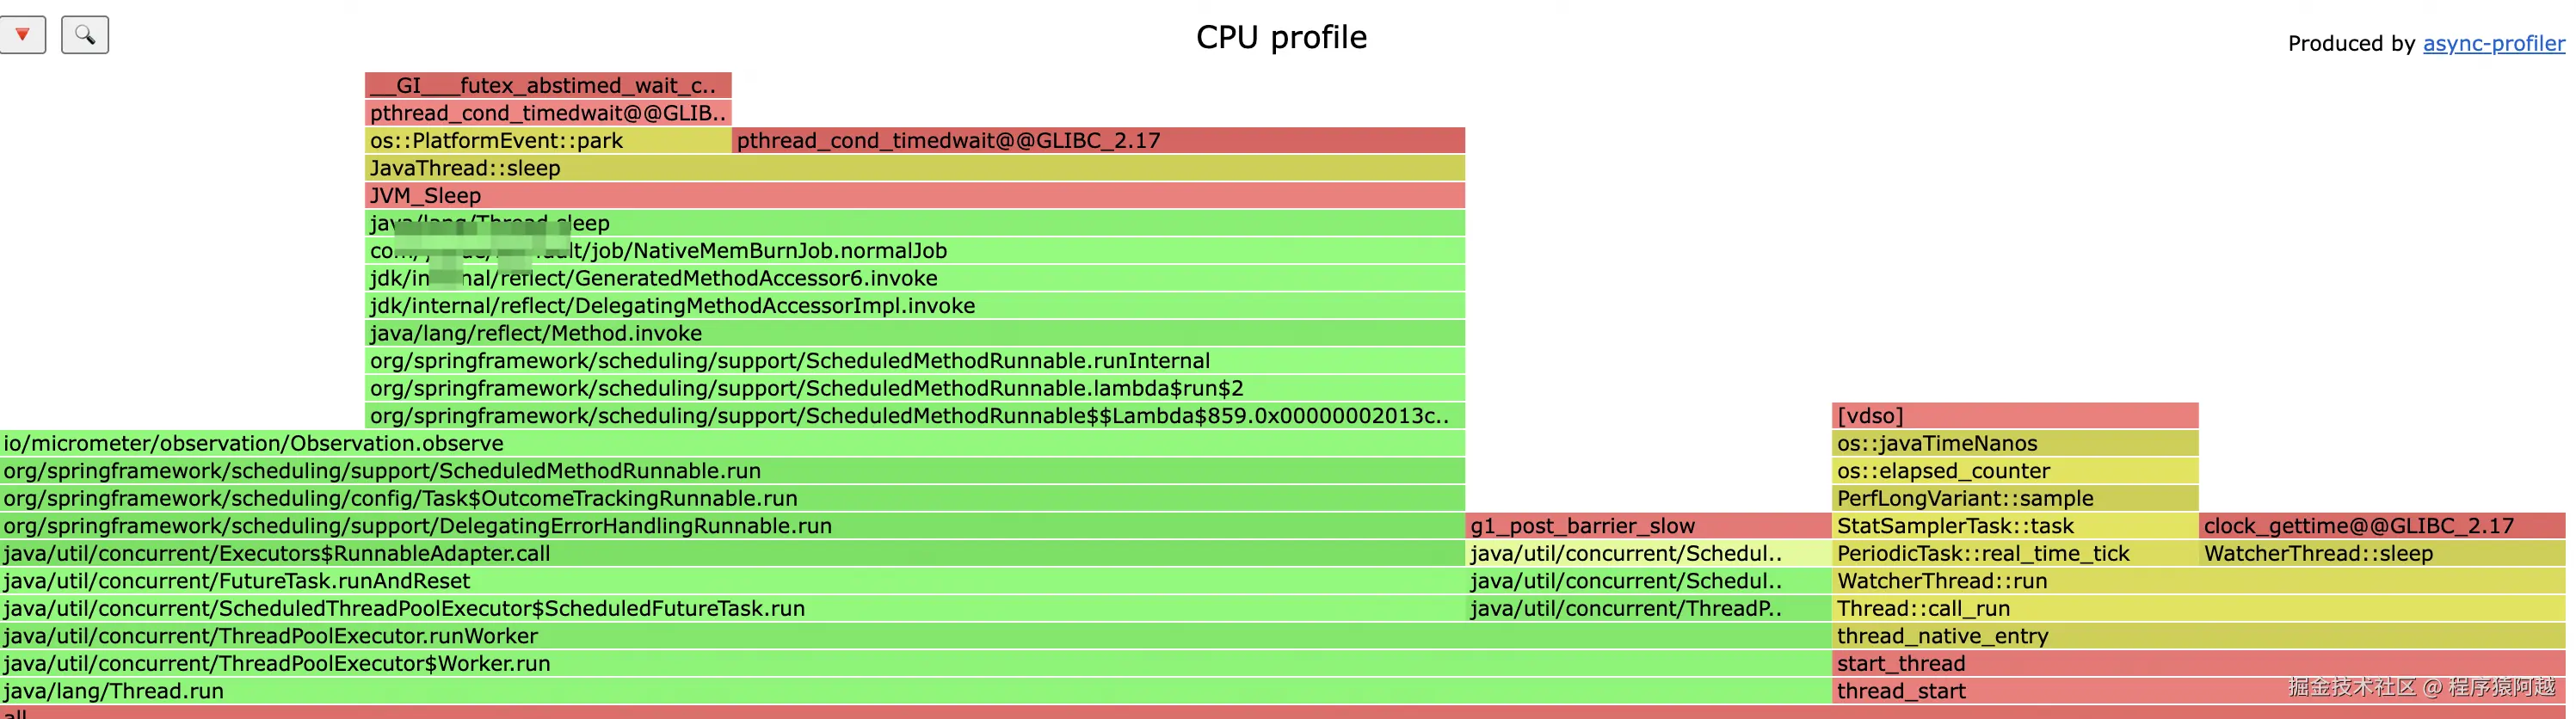The height and width of the screenshot is (719, 2576).
Task: Zoom into the JavaThread::sleep frame
Action: [914, 168]
